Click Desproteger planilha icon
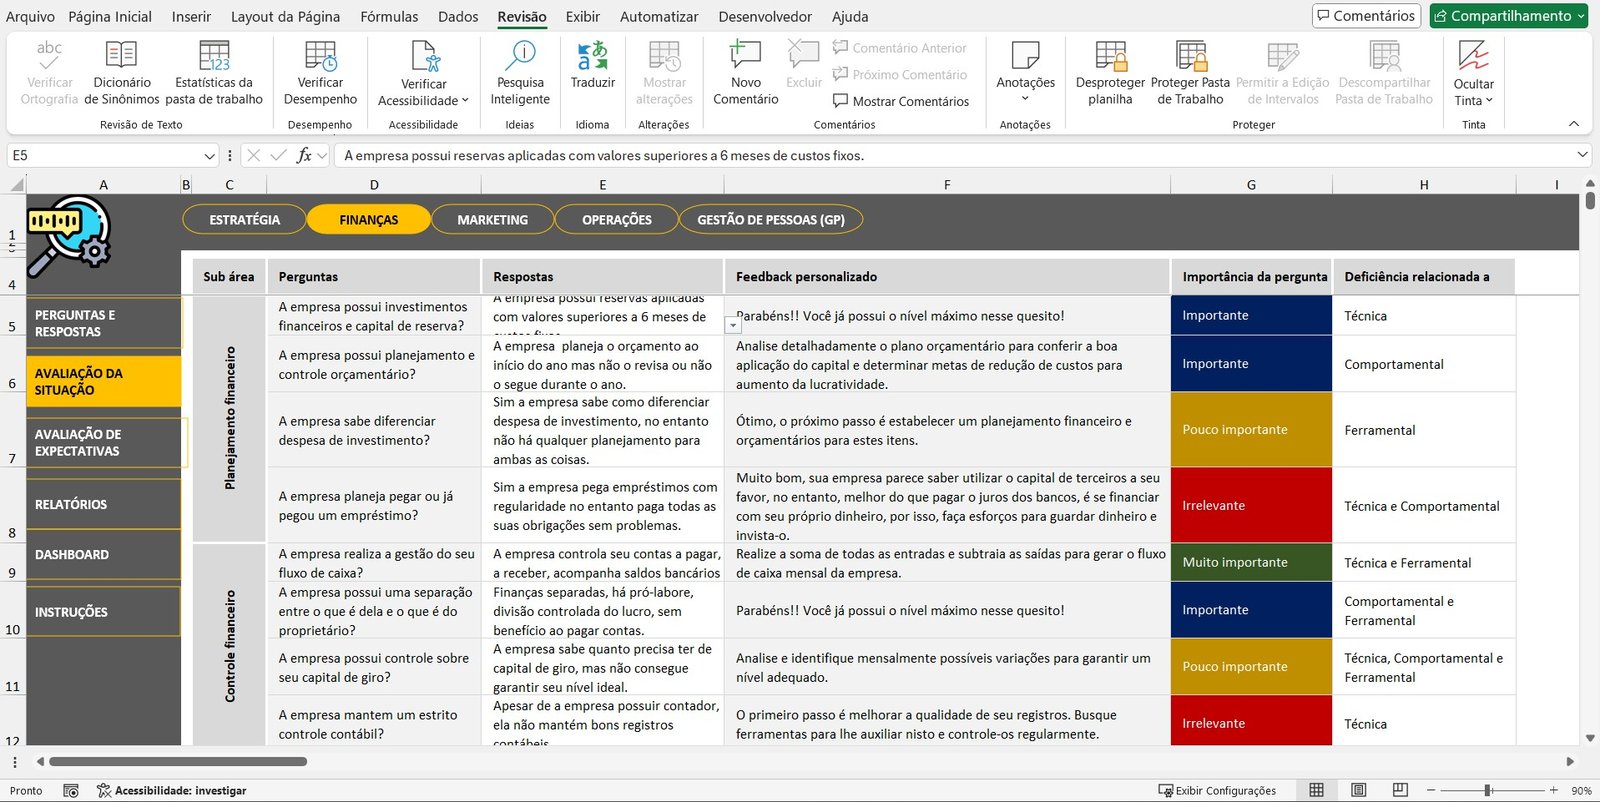 (x=1110, y=56)
